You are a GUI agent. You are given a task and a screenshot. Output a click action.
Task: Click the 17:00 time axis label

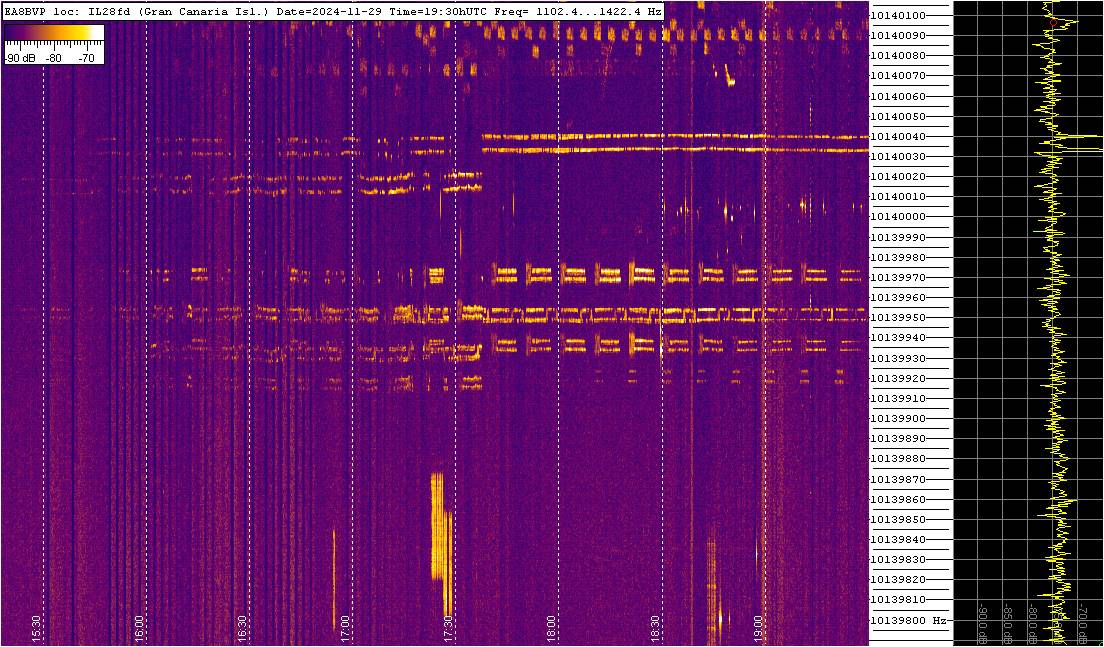click(345, 628)
